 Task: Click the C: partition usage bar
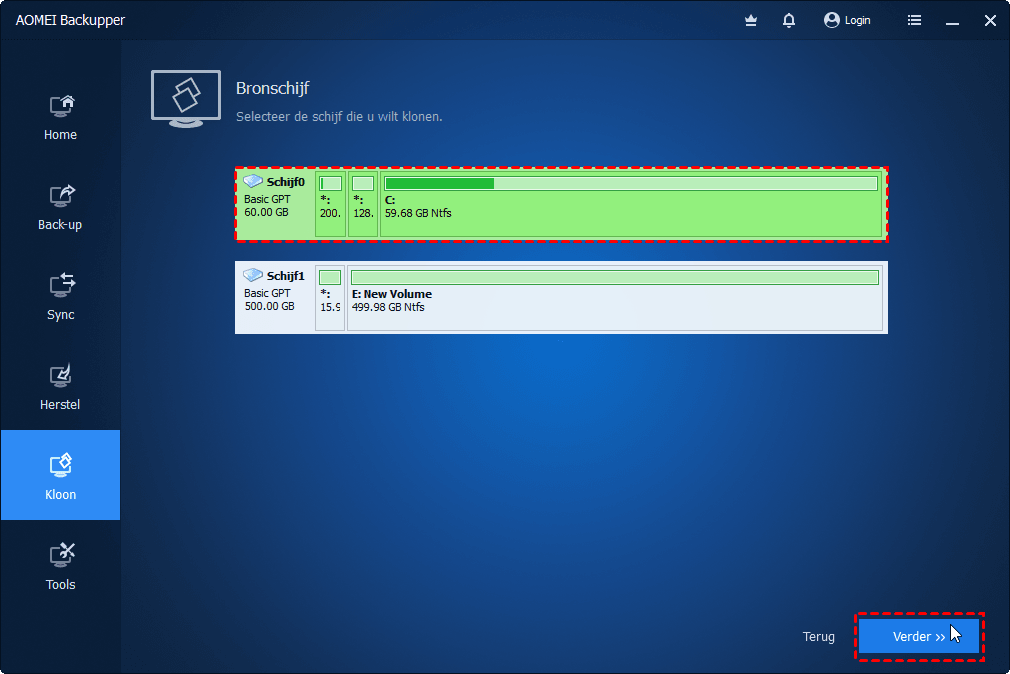click(631, 184)
